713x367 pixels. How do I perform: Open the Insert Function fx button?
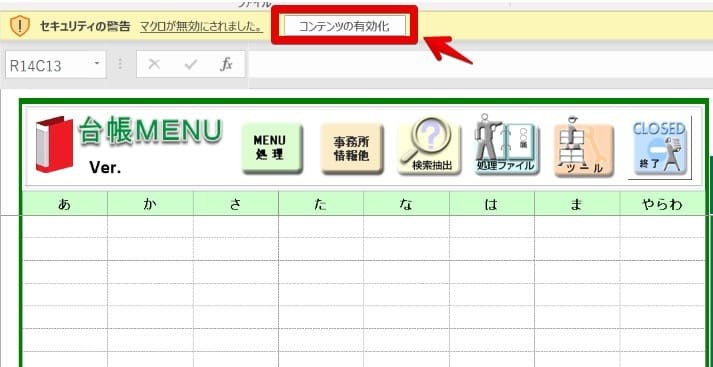(226, 65)
